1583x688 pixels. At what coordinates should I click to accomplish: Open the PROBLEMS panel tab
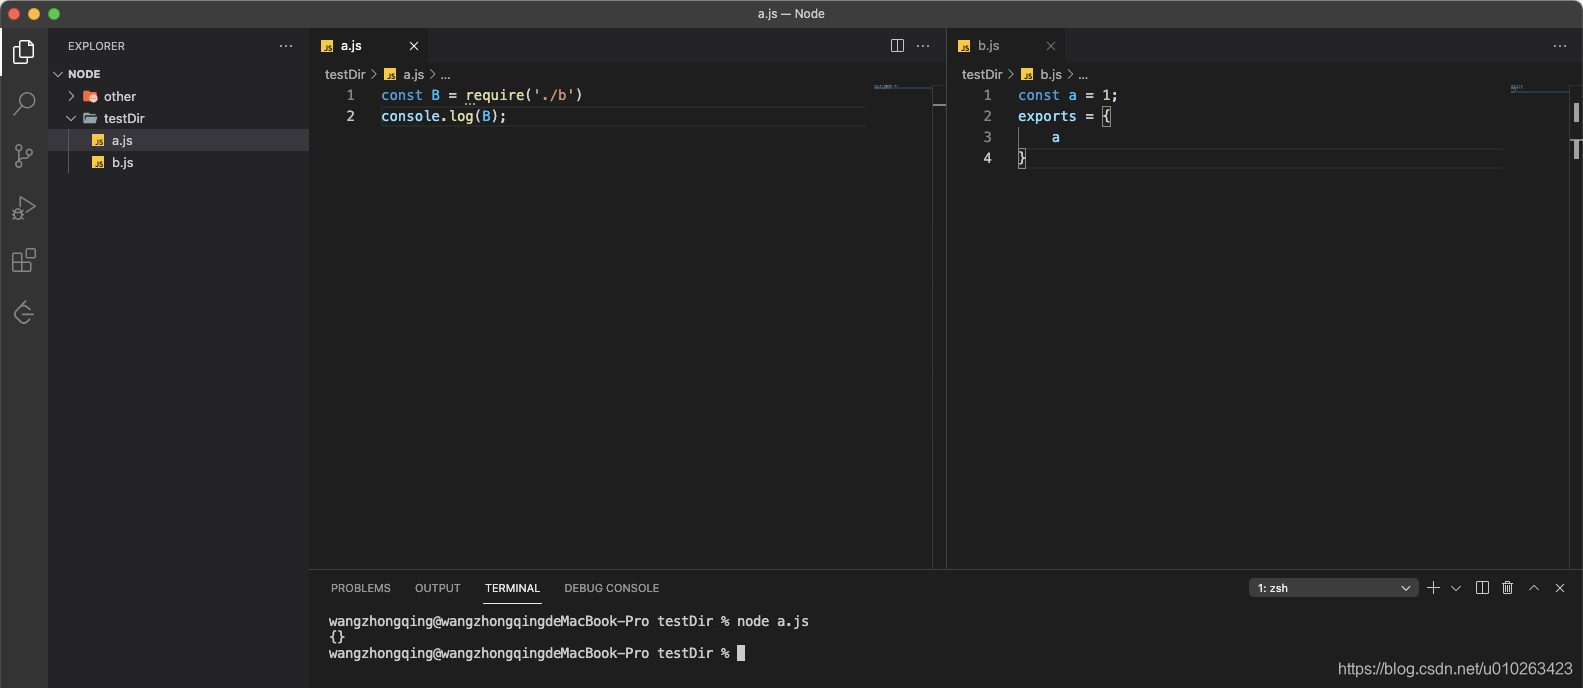point(361,588)
